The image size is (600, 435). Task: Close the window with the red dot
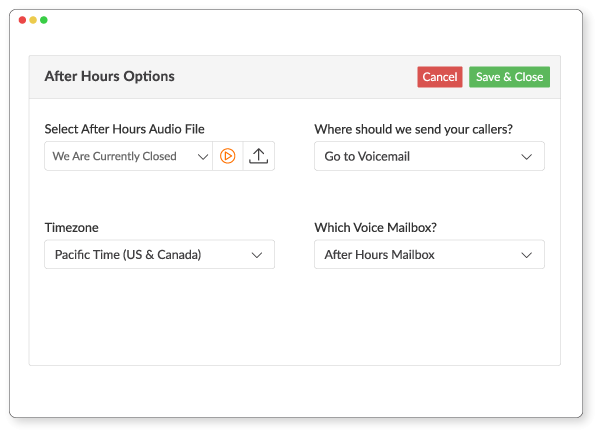tap(23, 20)
